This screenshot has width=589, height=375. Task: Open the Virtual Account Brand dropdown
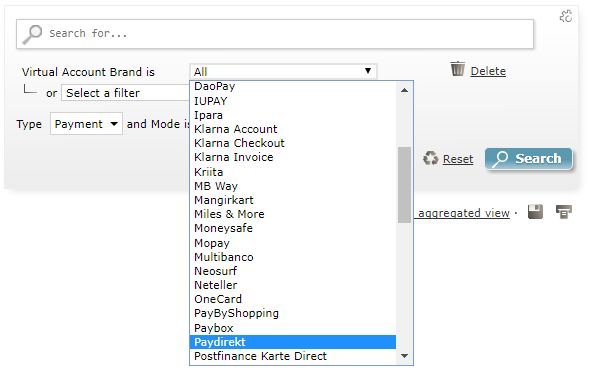pyautogui.click(x=283, y=71)
